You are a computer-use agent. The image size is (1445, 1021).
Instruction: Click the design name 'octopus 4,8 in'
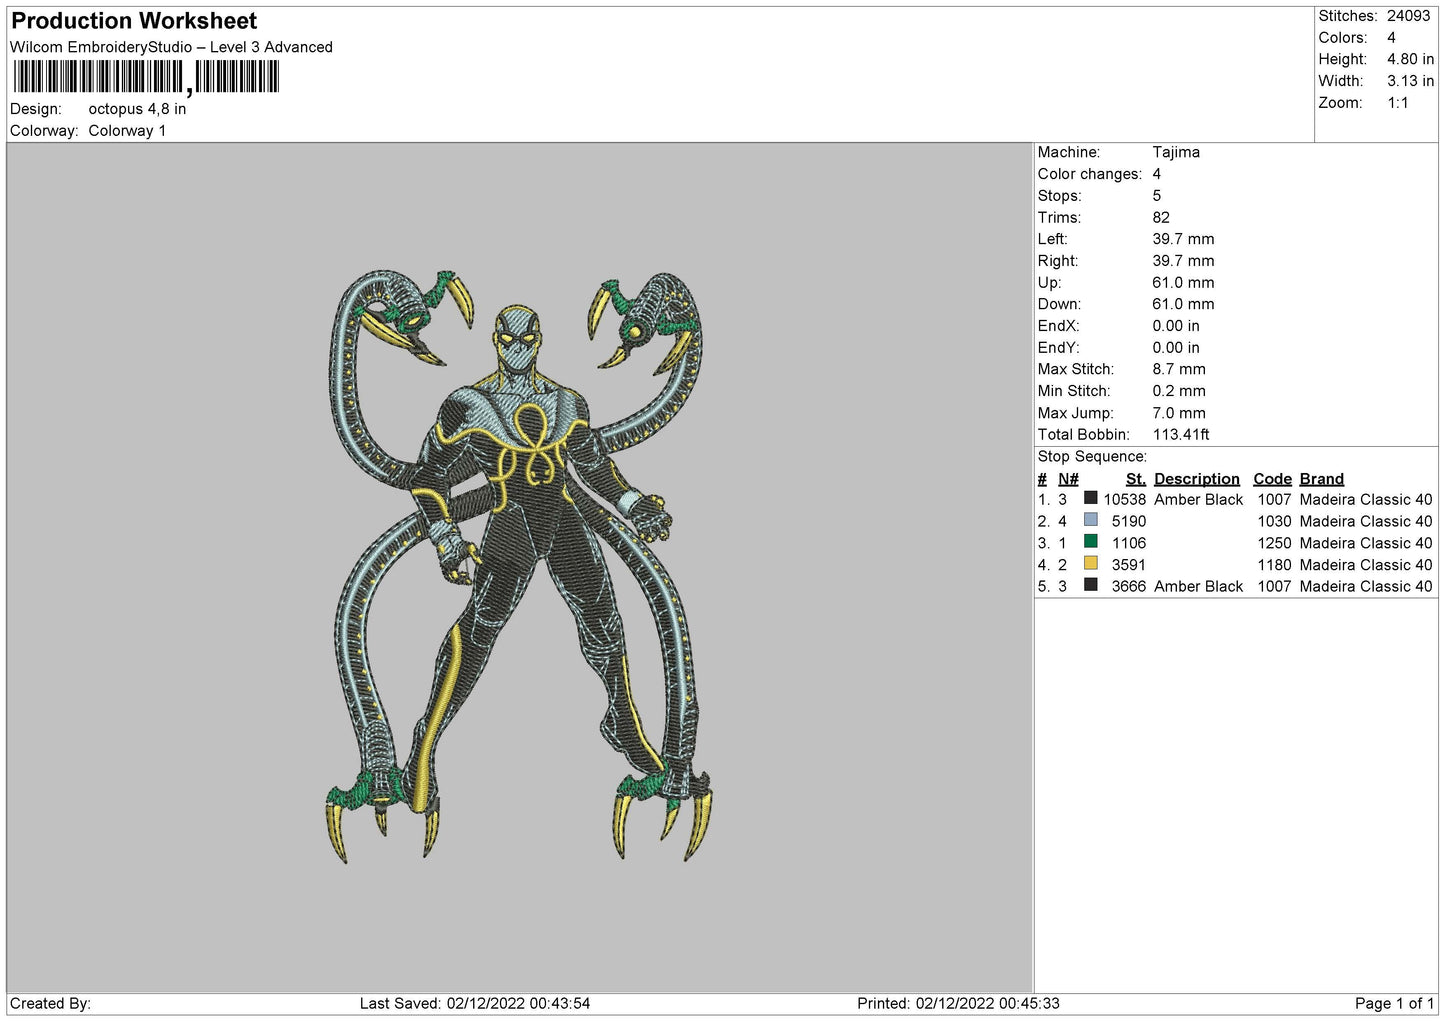[x=137, y=109]
